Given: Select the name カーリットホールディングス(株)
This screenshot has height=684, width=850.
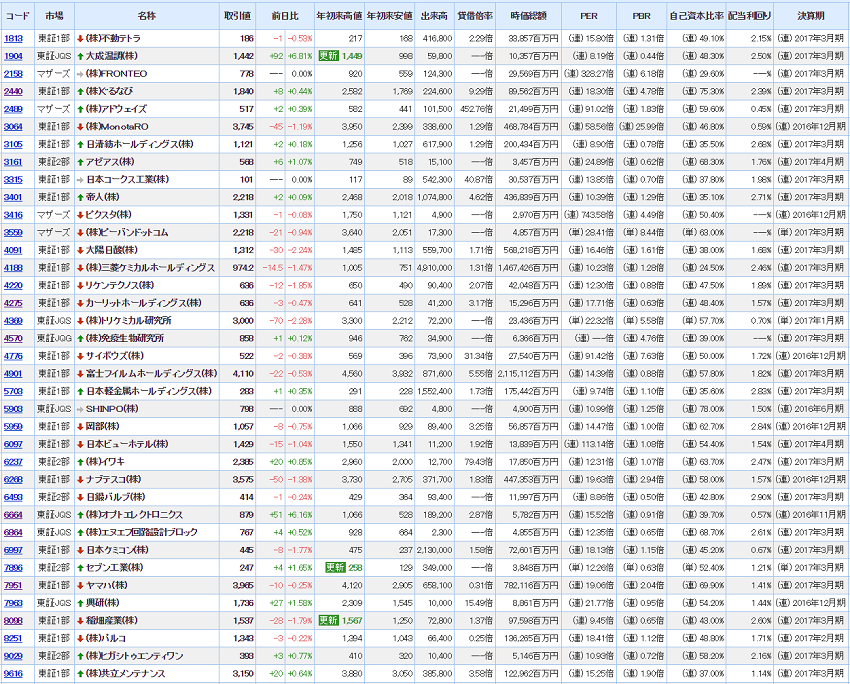Looking at the screenshot, I should tap(144, 303).
